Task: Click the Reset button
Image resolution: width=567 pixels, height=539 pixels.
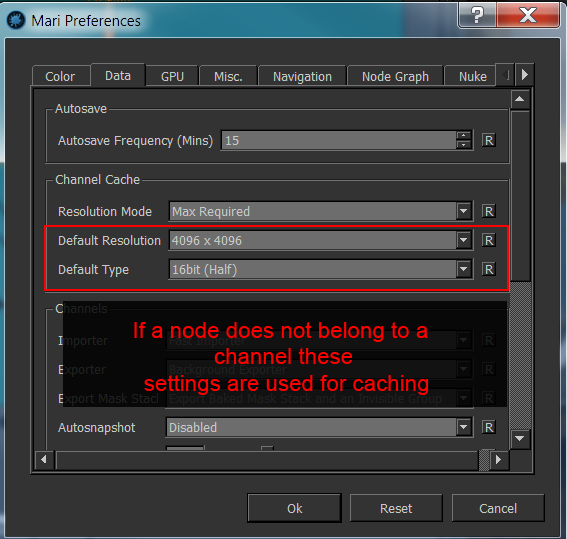Action: pos(396,508)
